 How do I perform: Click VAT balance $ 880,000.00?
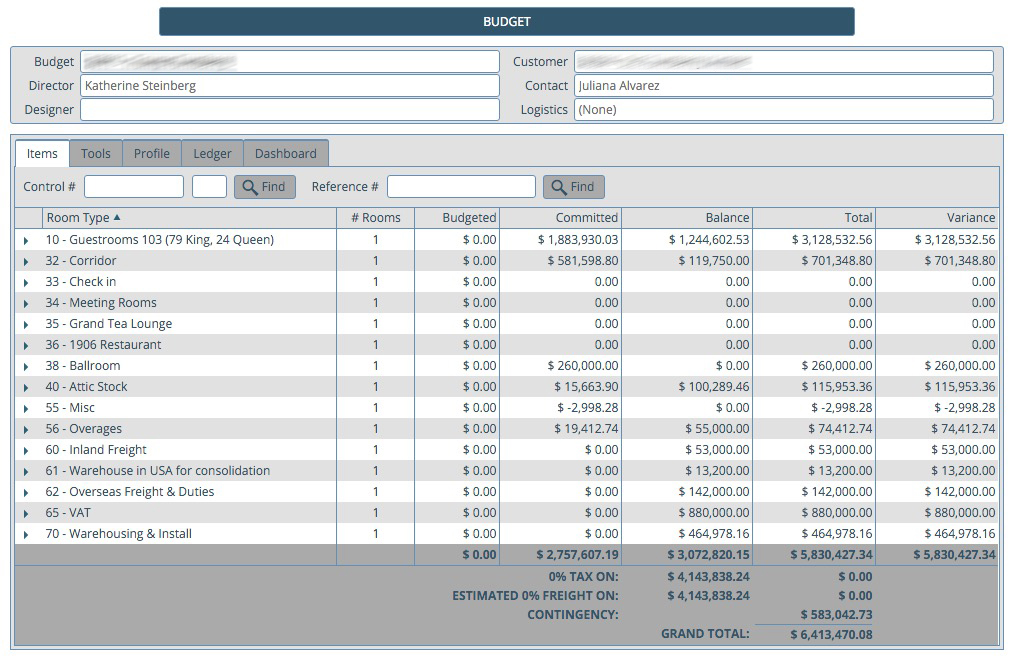[714, 513]
